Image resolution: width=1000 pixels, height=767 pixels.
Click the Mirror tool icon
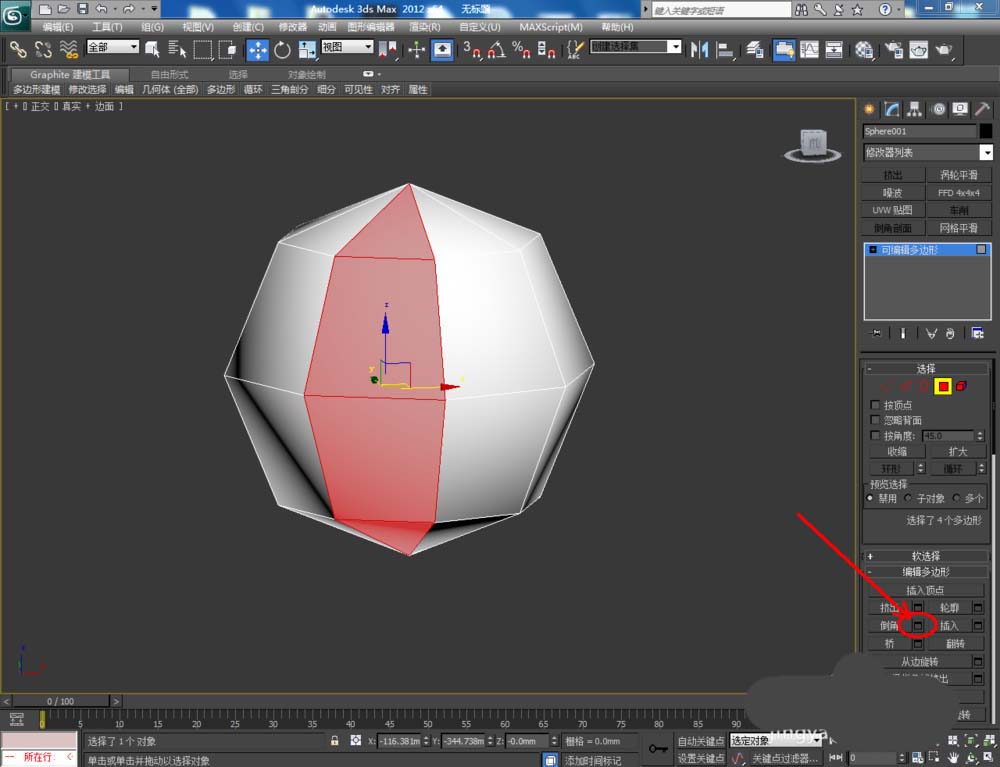(x=700, y=49)
